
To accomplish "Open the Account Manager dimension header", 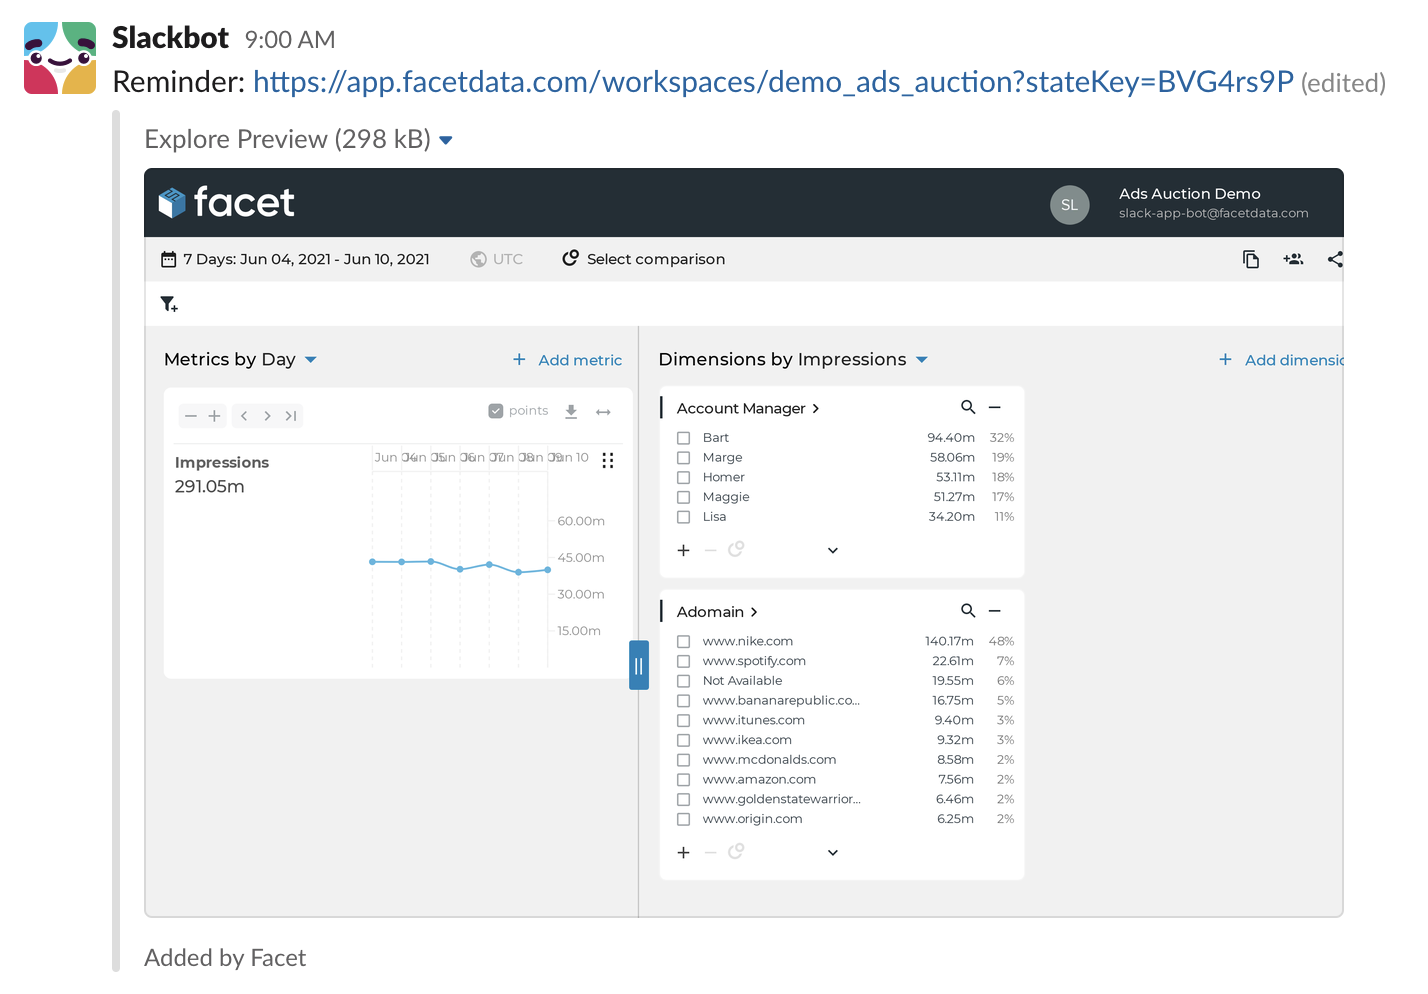I will [747, 408].
